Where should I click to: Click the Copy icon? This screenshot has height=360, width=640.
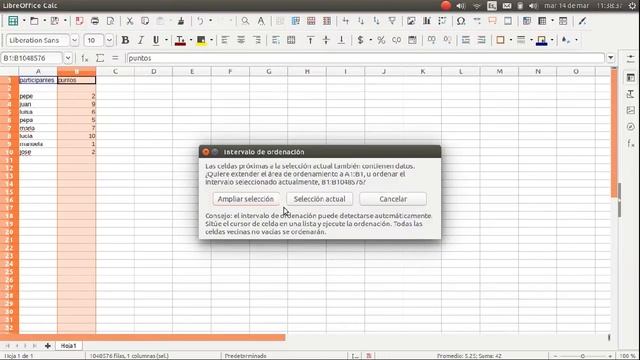tap(145, 21)
